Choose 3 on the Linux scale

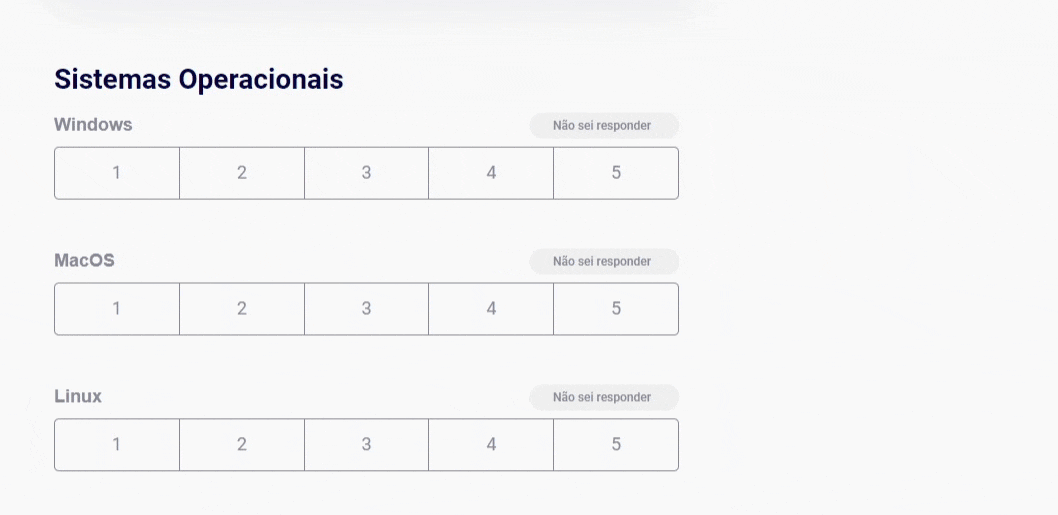pyautogui.click(x=366, y=445)
